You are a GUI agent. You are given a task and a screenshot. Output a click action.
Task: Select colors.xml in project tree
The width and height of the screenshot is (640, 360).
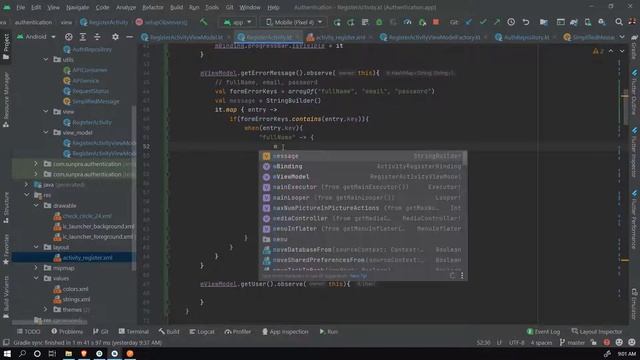pyautogui.click(x=71, y=289)
